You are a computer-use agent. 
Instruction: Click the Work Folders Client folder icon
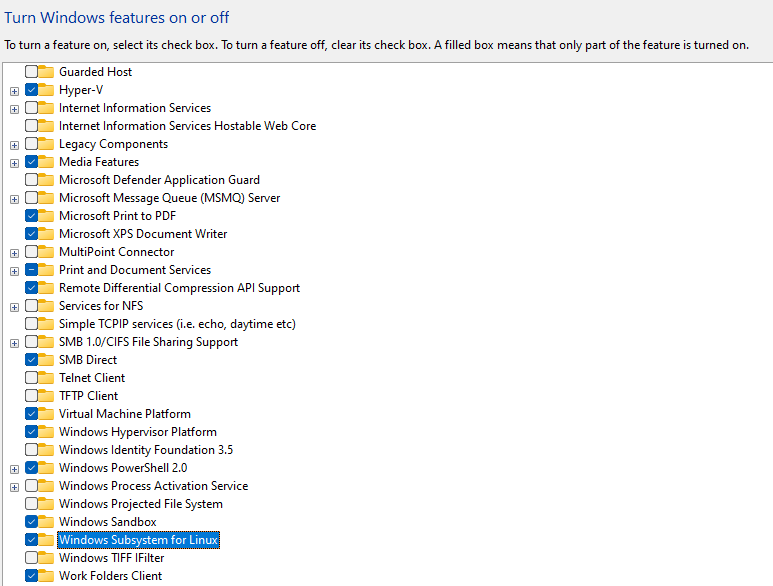tap(46, 576)
